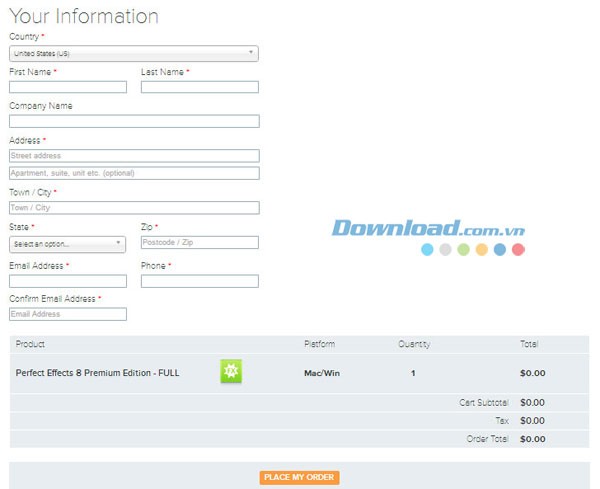Click the First Name input field
600x489 pixels.
pyautogui.click(x=68, y=87)
